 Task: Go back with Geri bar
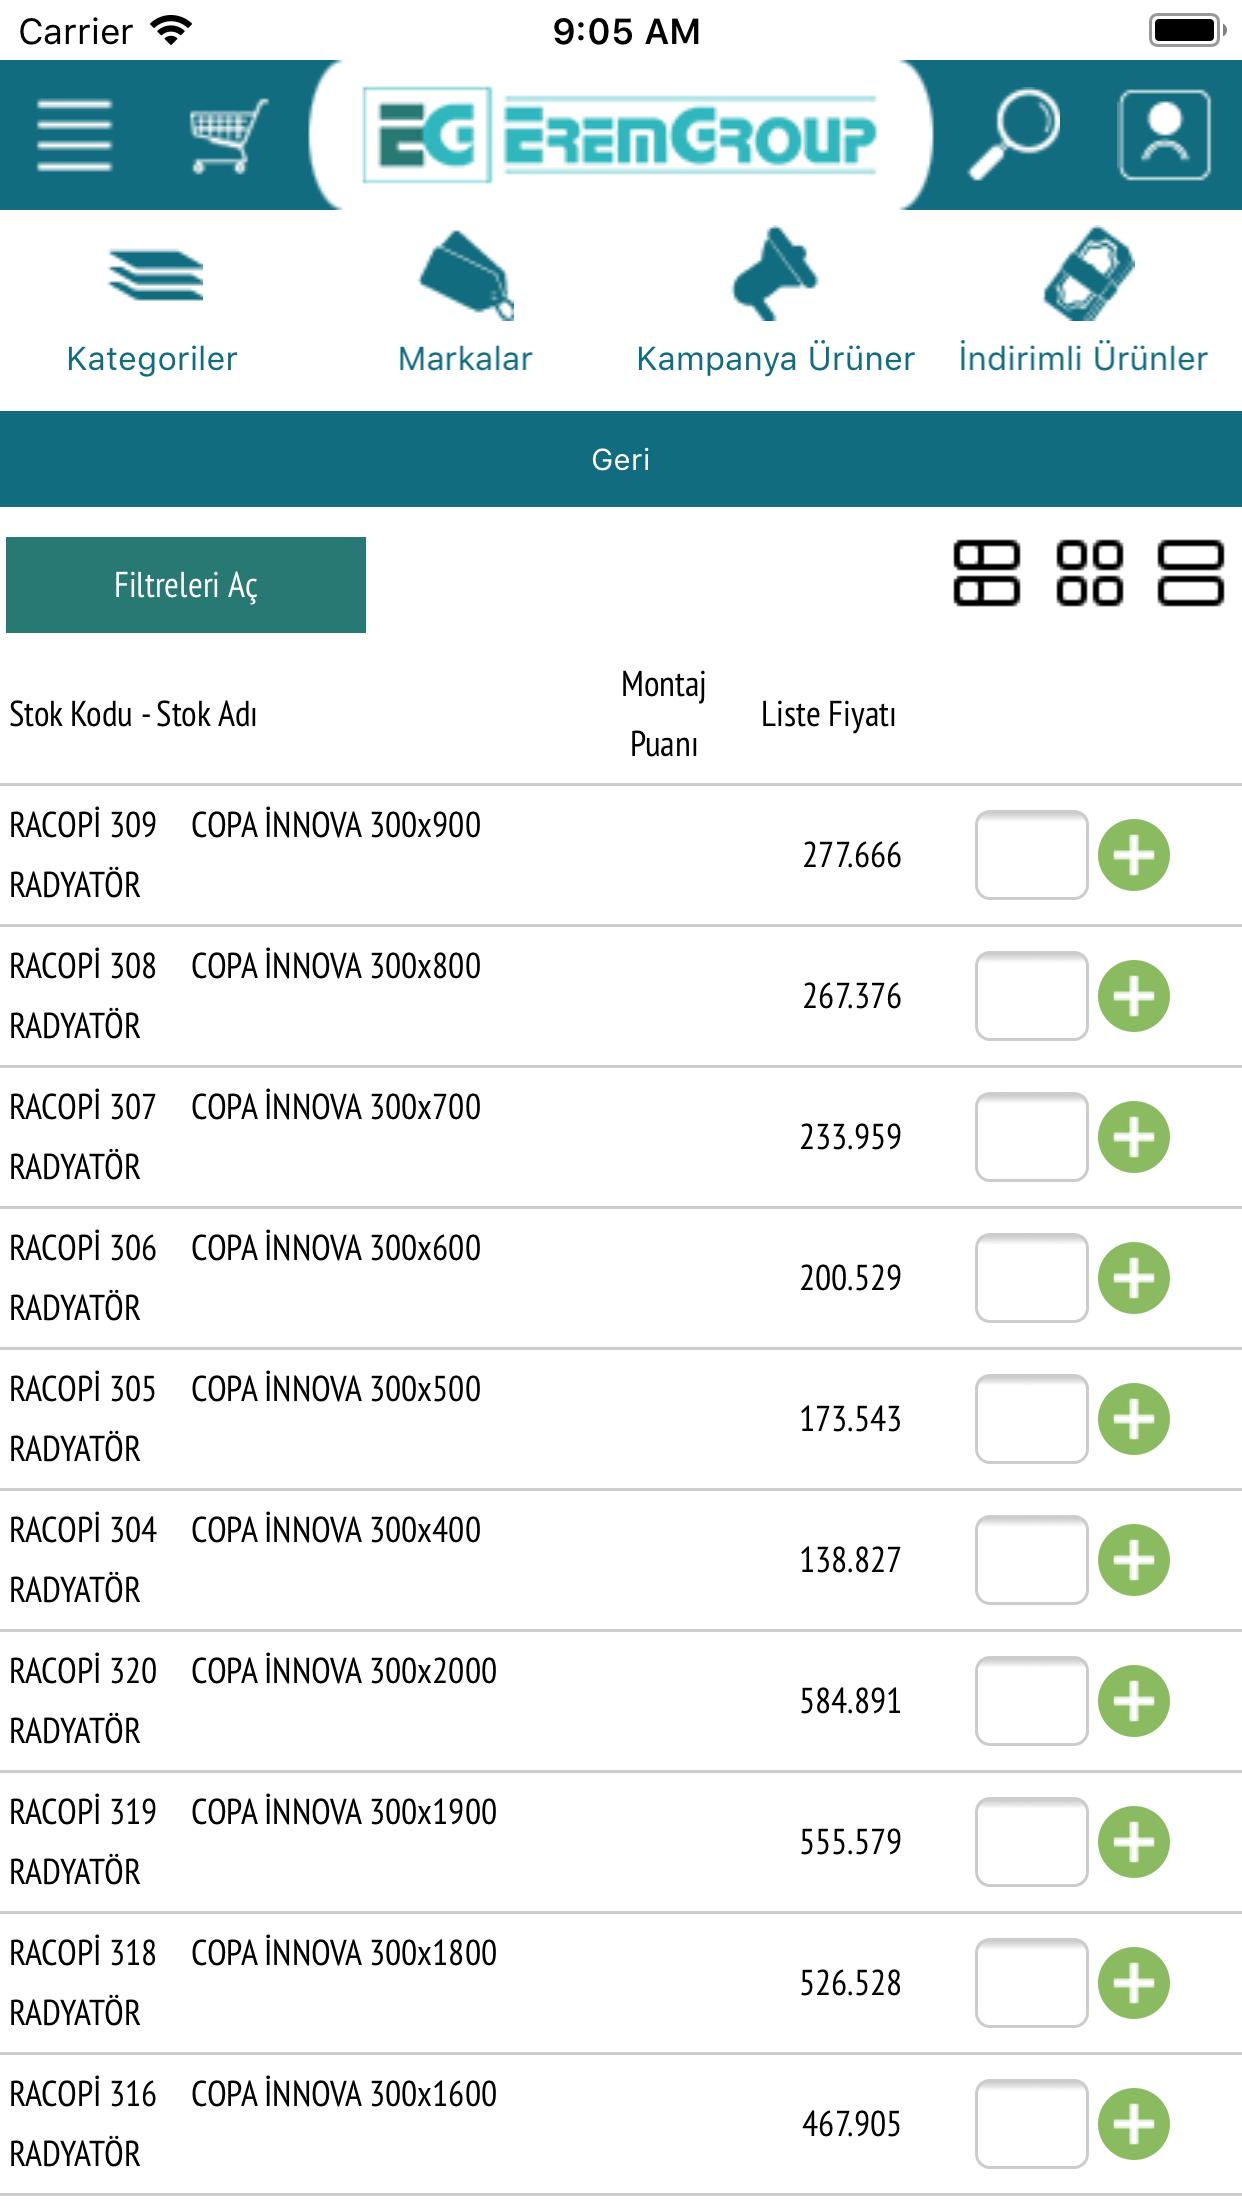click(x=621, y=459)
